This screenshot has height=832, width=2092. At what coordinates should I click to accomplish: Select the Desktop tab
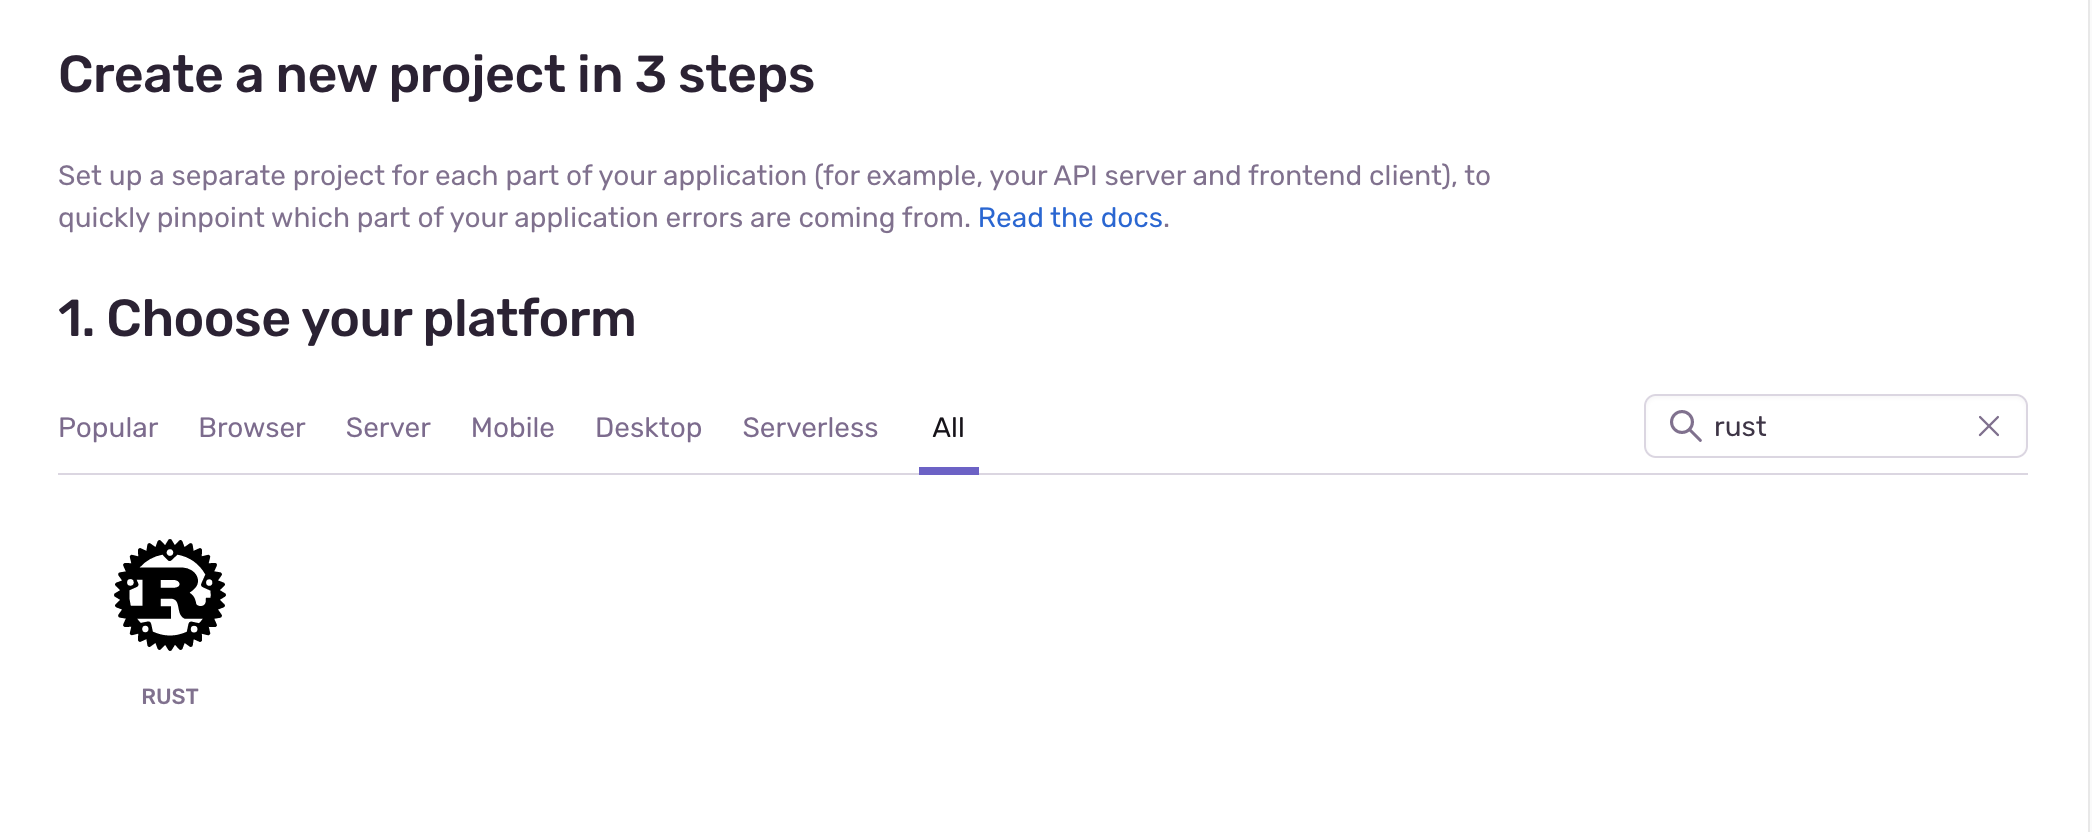point(648,428)
